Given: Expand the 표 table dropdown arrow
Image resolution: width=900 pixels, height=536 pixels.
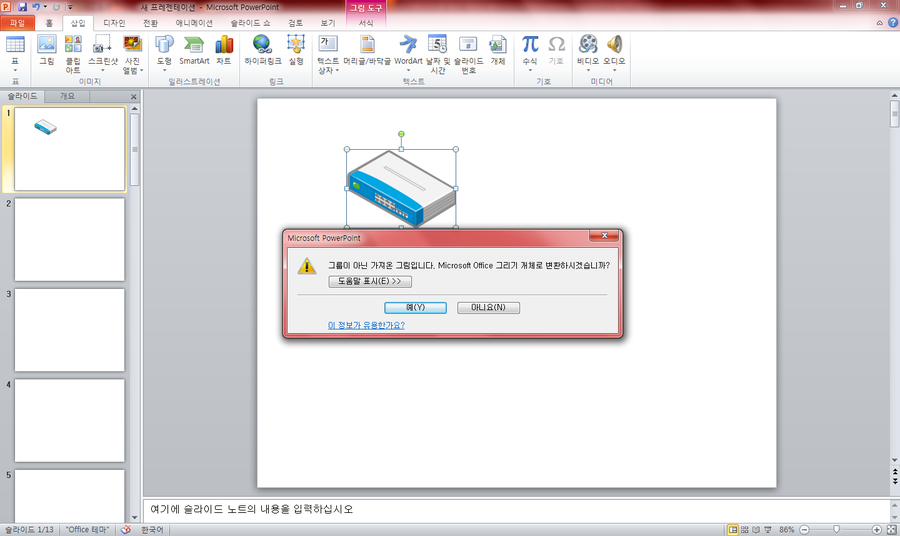Looking at the screenshot, I should pyautogui.click(x=15, y=71).
